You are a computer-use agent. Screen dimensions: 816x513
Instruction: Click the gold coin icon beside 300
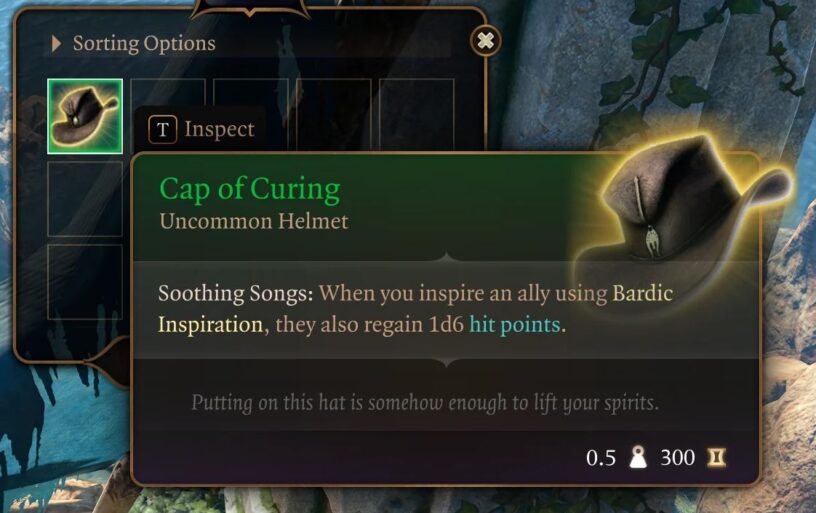coord(716,457)
